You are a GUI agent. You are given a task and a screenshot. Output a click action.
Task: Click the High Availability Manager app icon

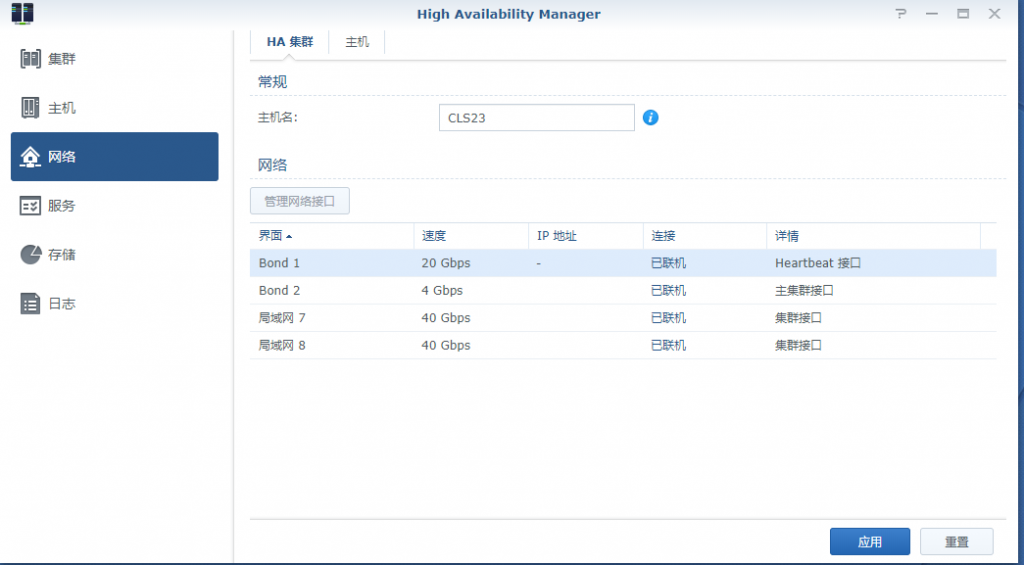click(22, 14)
